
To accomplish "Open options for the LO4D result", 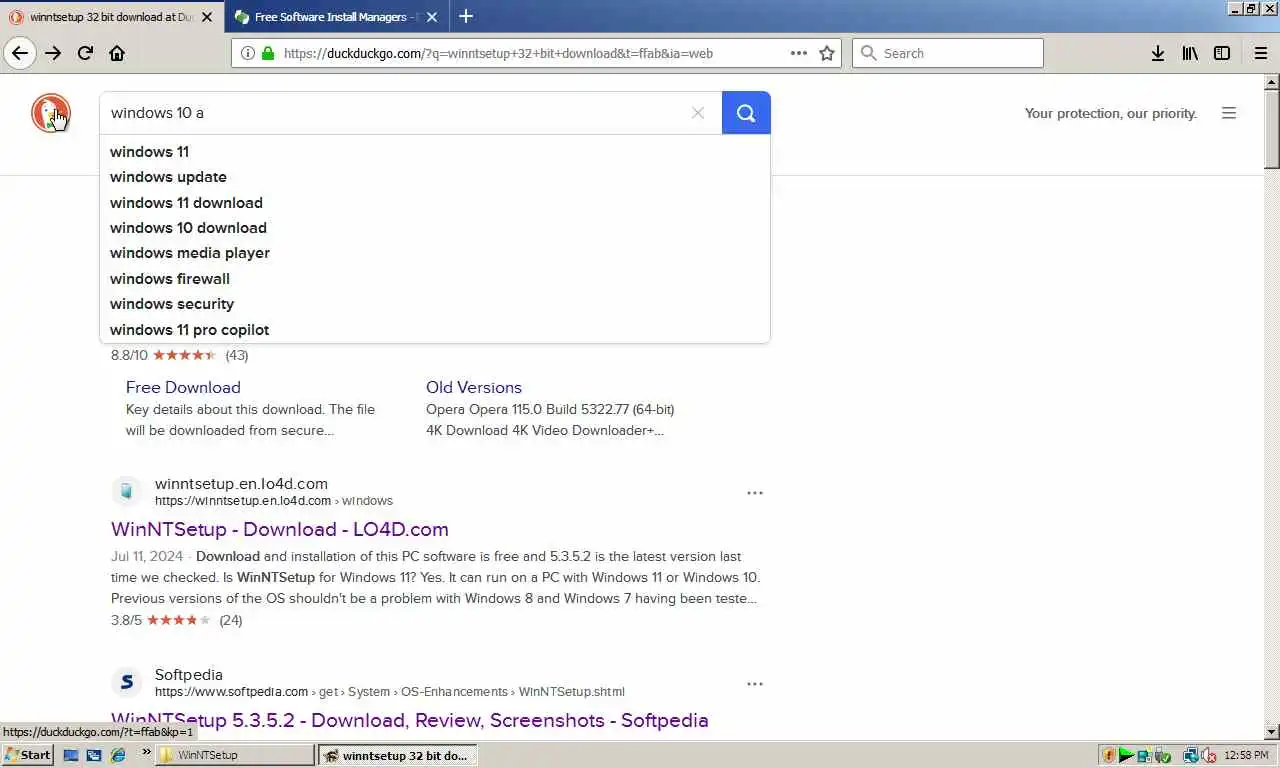I will (755, 493).
